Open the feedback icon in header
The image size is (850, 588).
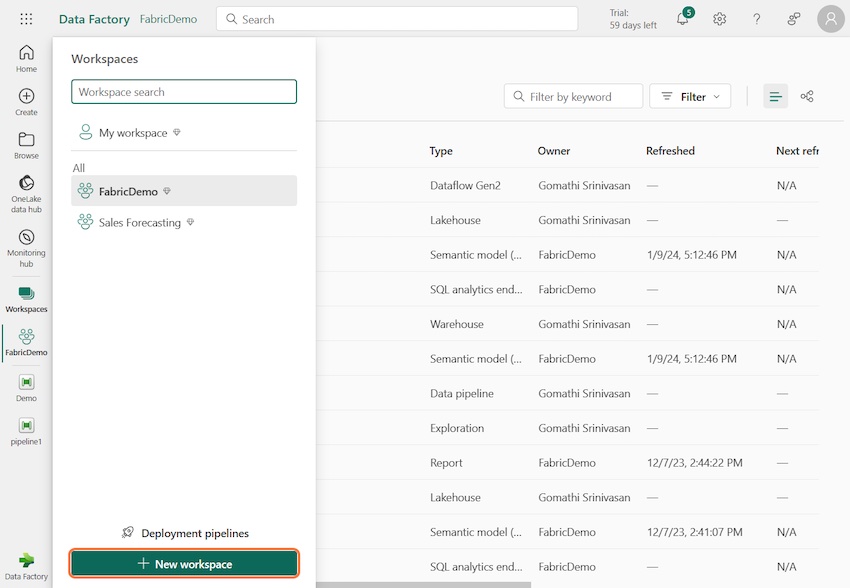(x=794, y=19)
